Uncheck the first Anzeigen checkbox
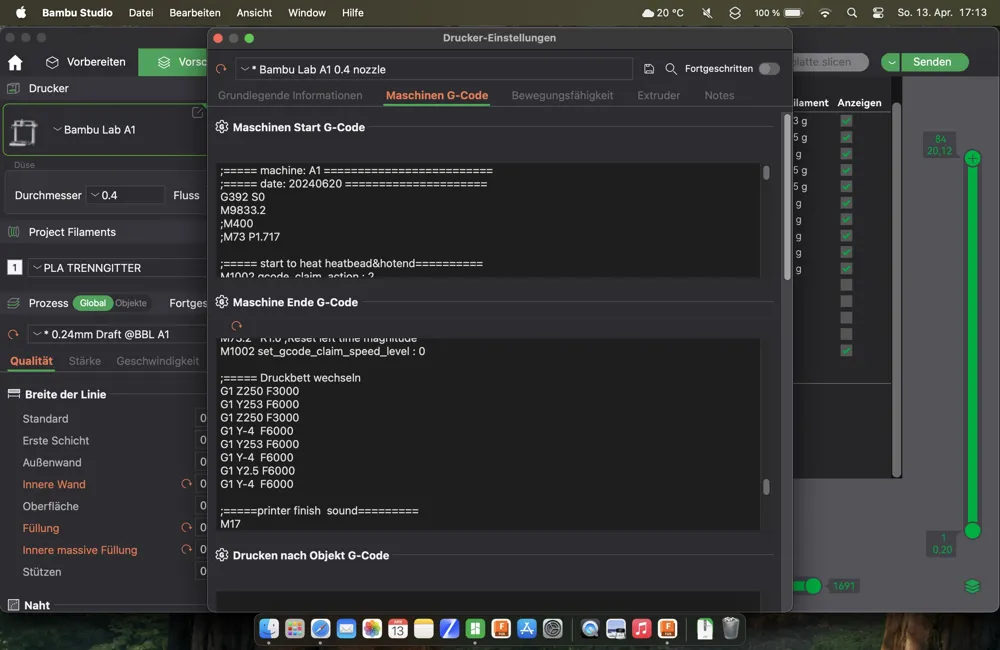1000x650 pixels. pos(846,121)
